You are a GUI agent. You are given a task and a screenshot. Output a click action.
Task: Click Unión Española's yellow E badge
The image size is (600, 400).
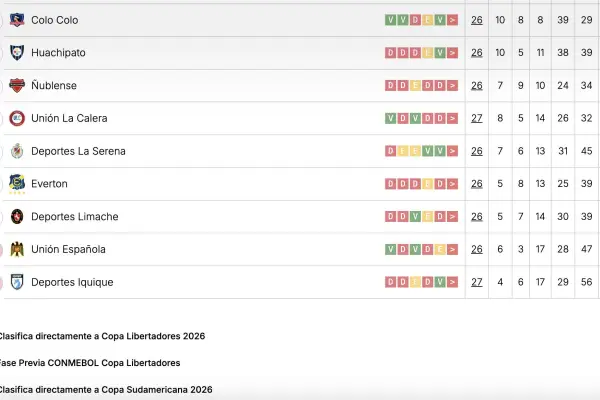(x=440, y=249)
